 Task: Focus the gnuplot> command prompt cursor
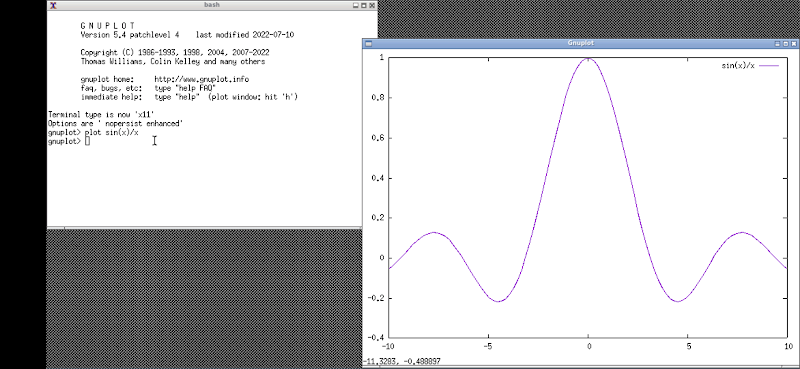coord(87,141)
